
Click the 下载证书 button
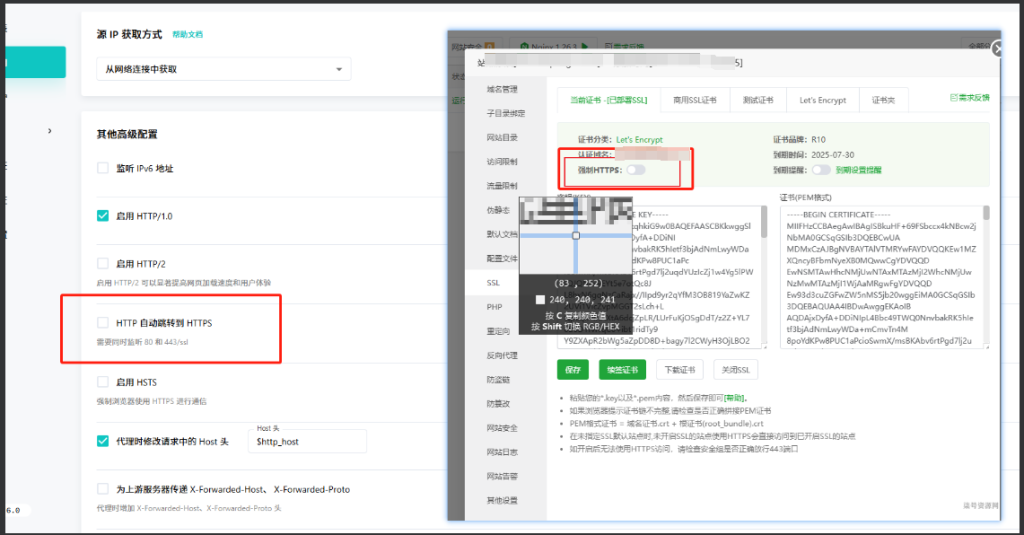(680, 370)
